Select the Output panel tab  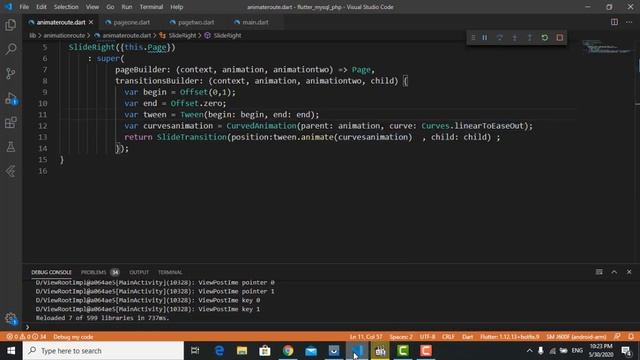click(139, 272)
